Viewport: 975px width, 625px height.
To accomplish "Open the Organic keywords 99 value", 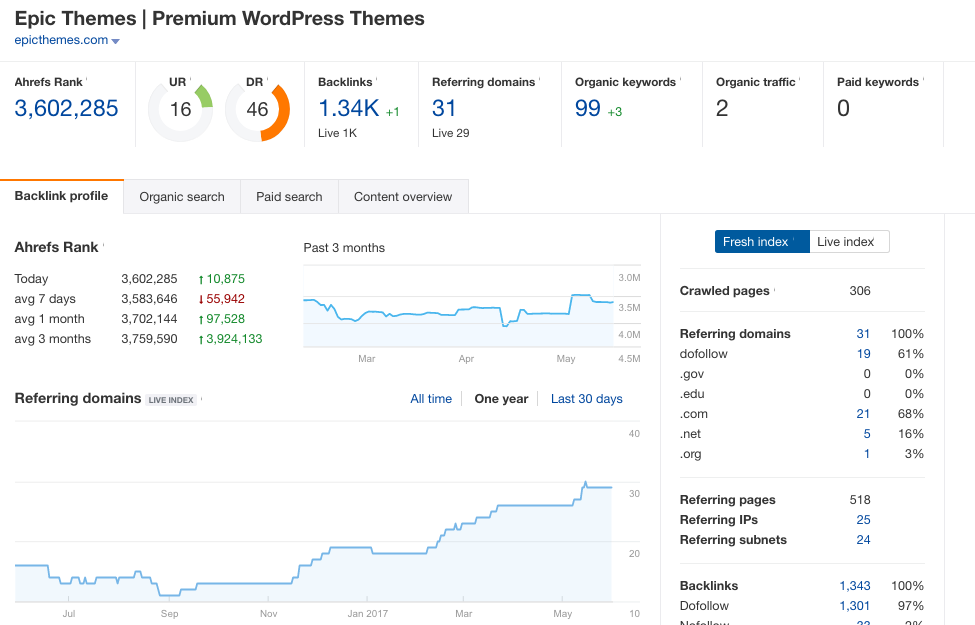I will (x=588, y=108).
